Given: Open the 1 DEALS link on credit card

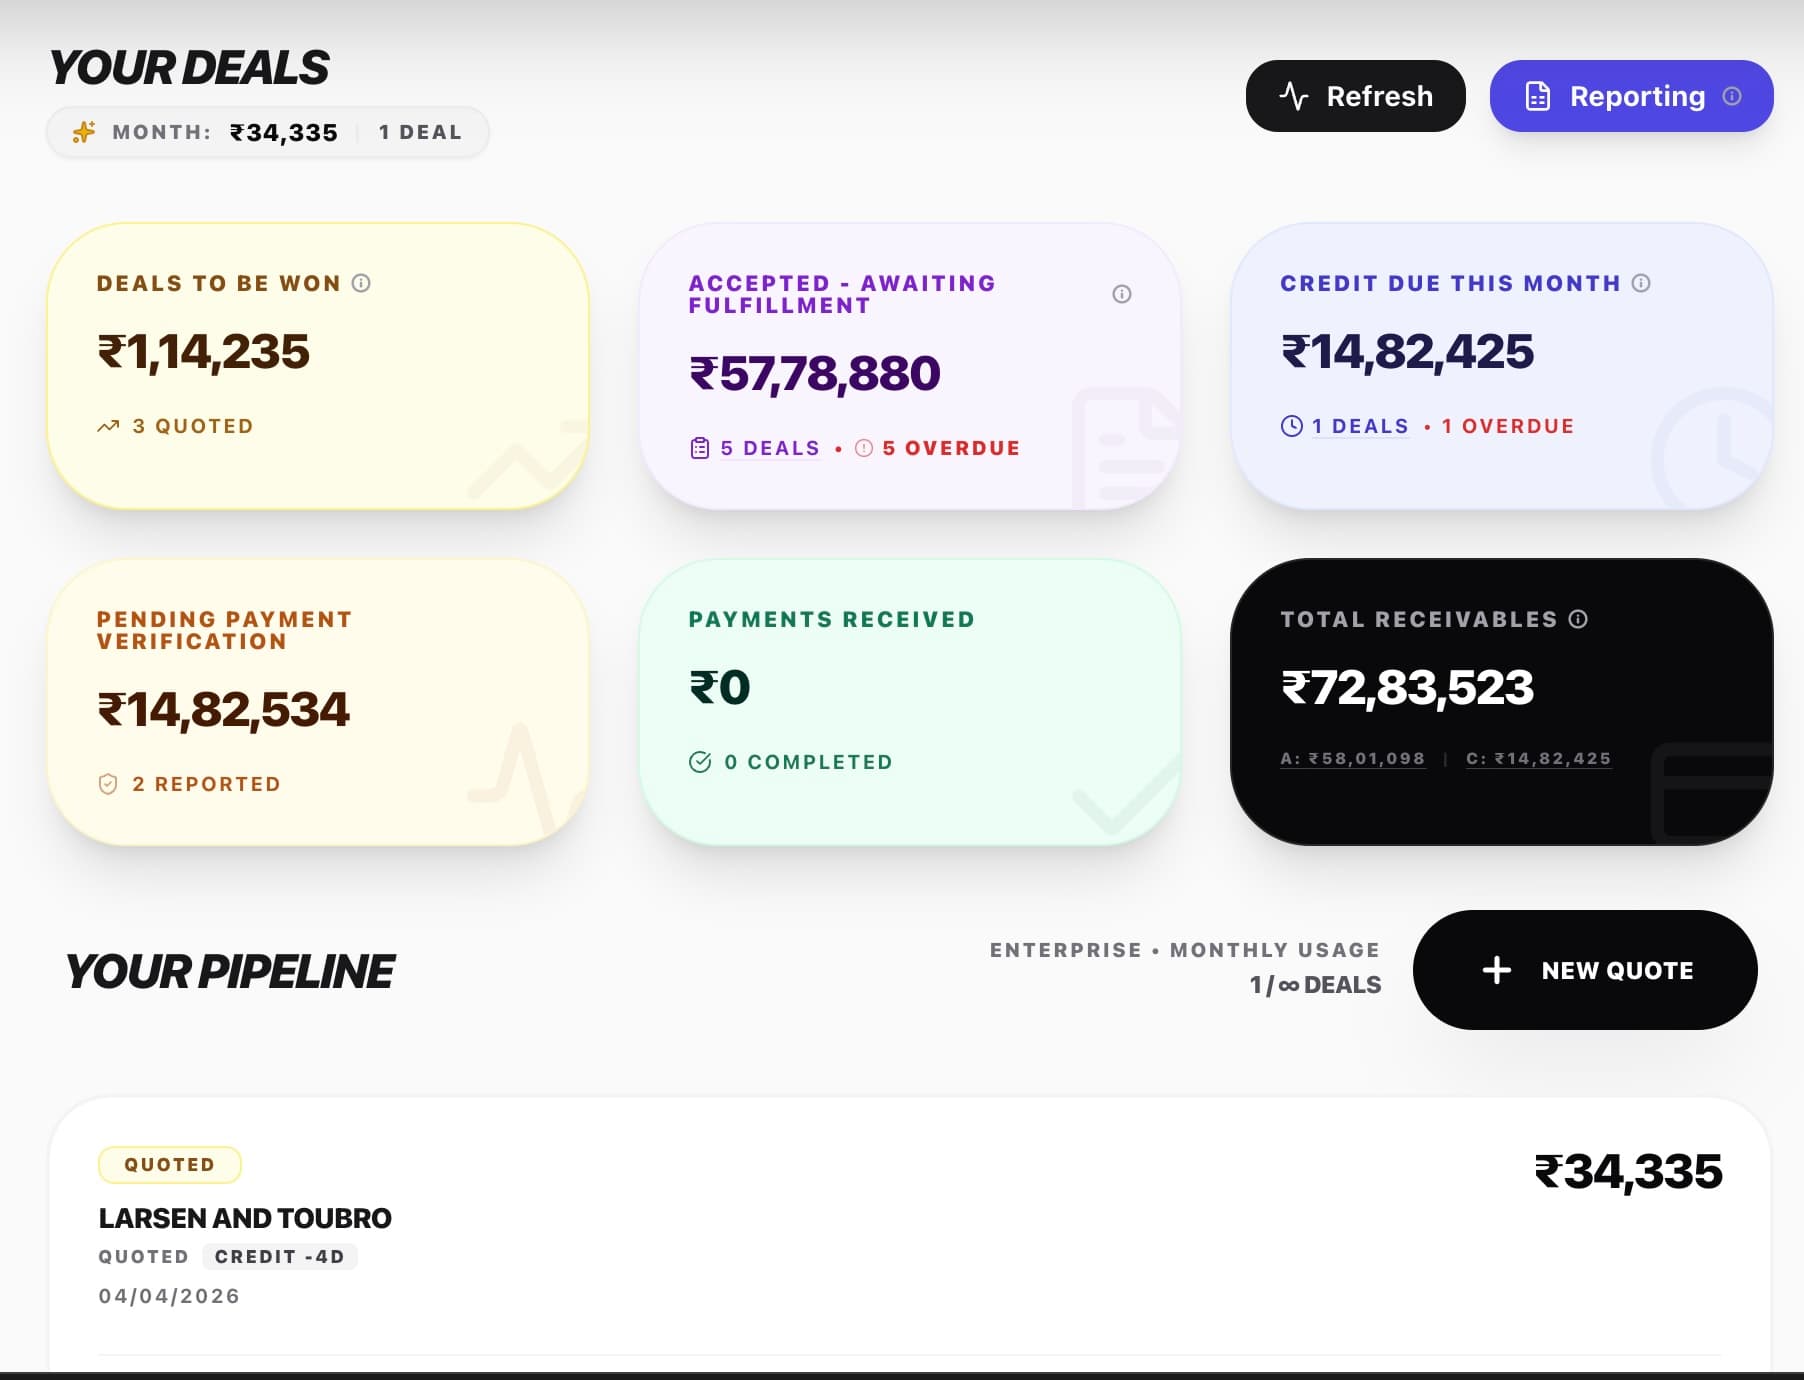Looking at the screenshot, I should (x=1359, y=425).
